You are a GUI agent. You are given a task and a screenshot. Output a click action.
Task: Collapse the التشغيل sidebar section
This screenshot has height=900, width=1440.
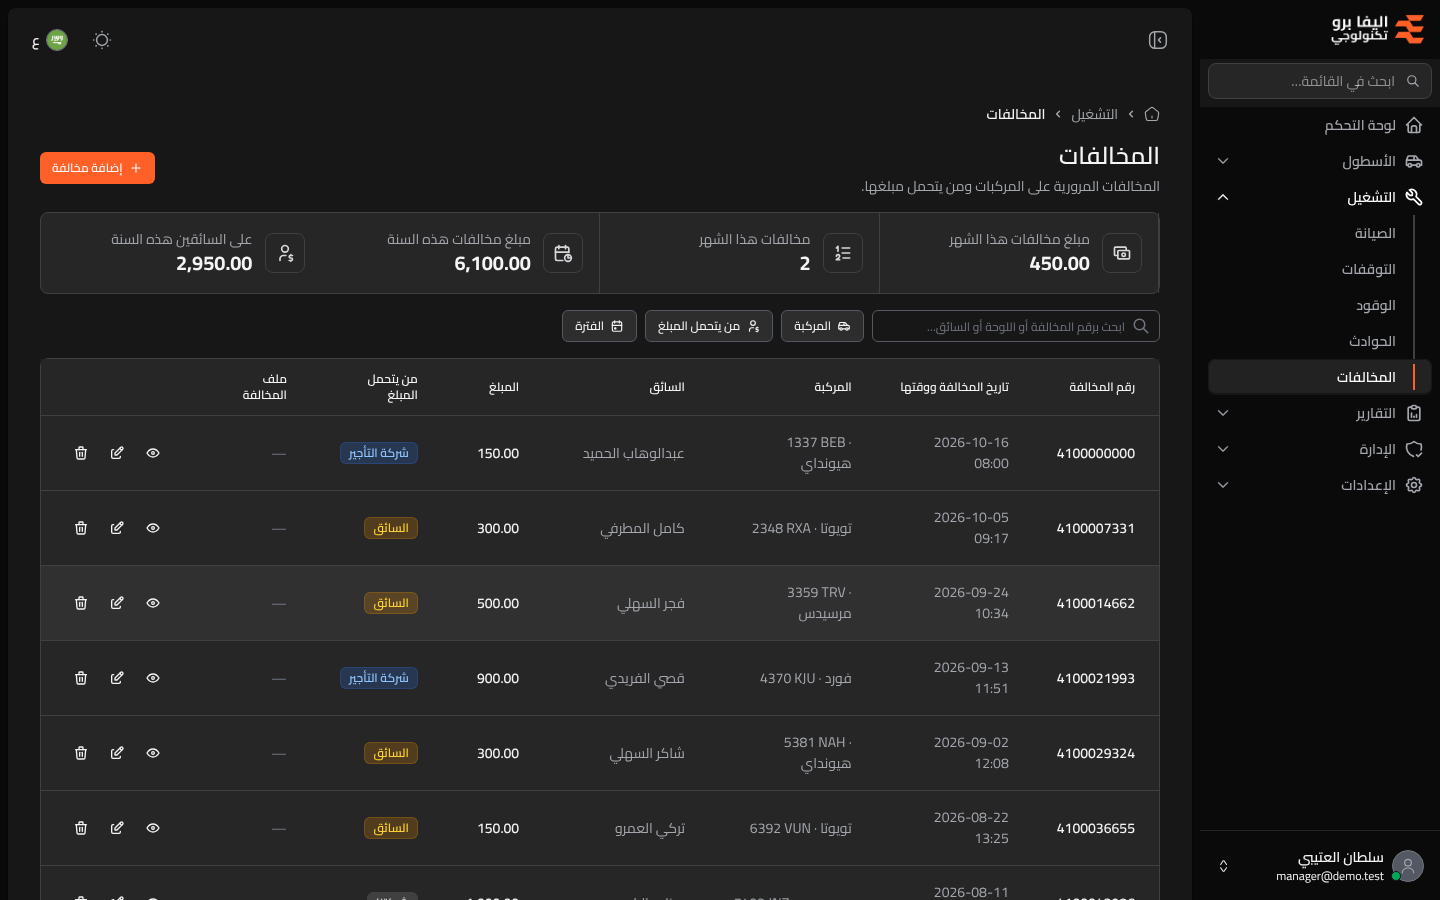click(x=1320, y=197)
